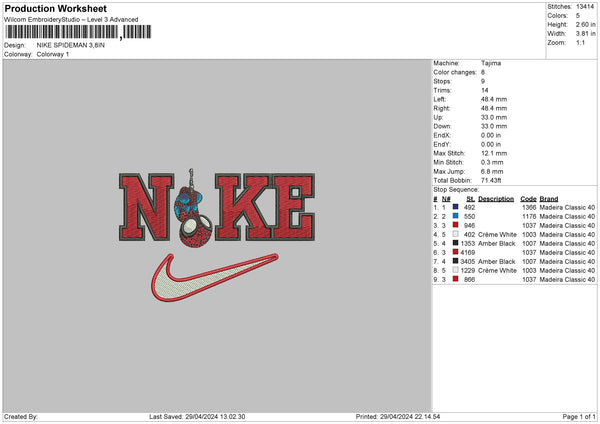Click the white swoosh with red outline
600x424 pixels.
click(214, 277)
